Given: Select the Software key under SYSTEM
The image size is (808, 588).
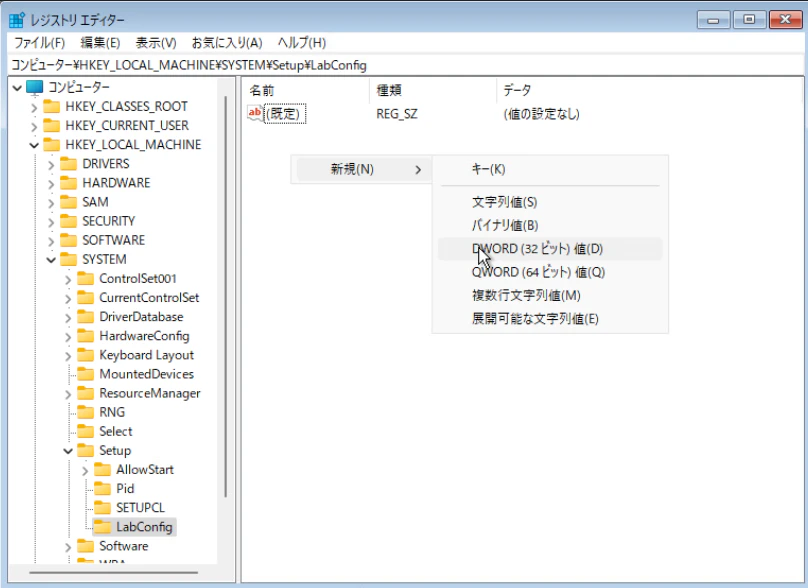Looking at the screenshot, I should click(x=123, y=546).
